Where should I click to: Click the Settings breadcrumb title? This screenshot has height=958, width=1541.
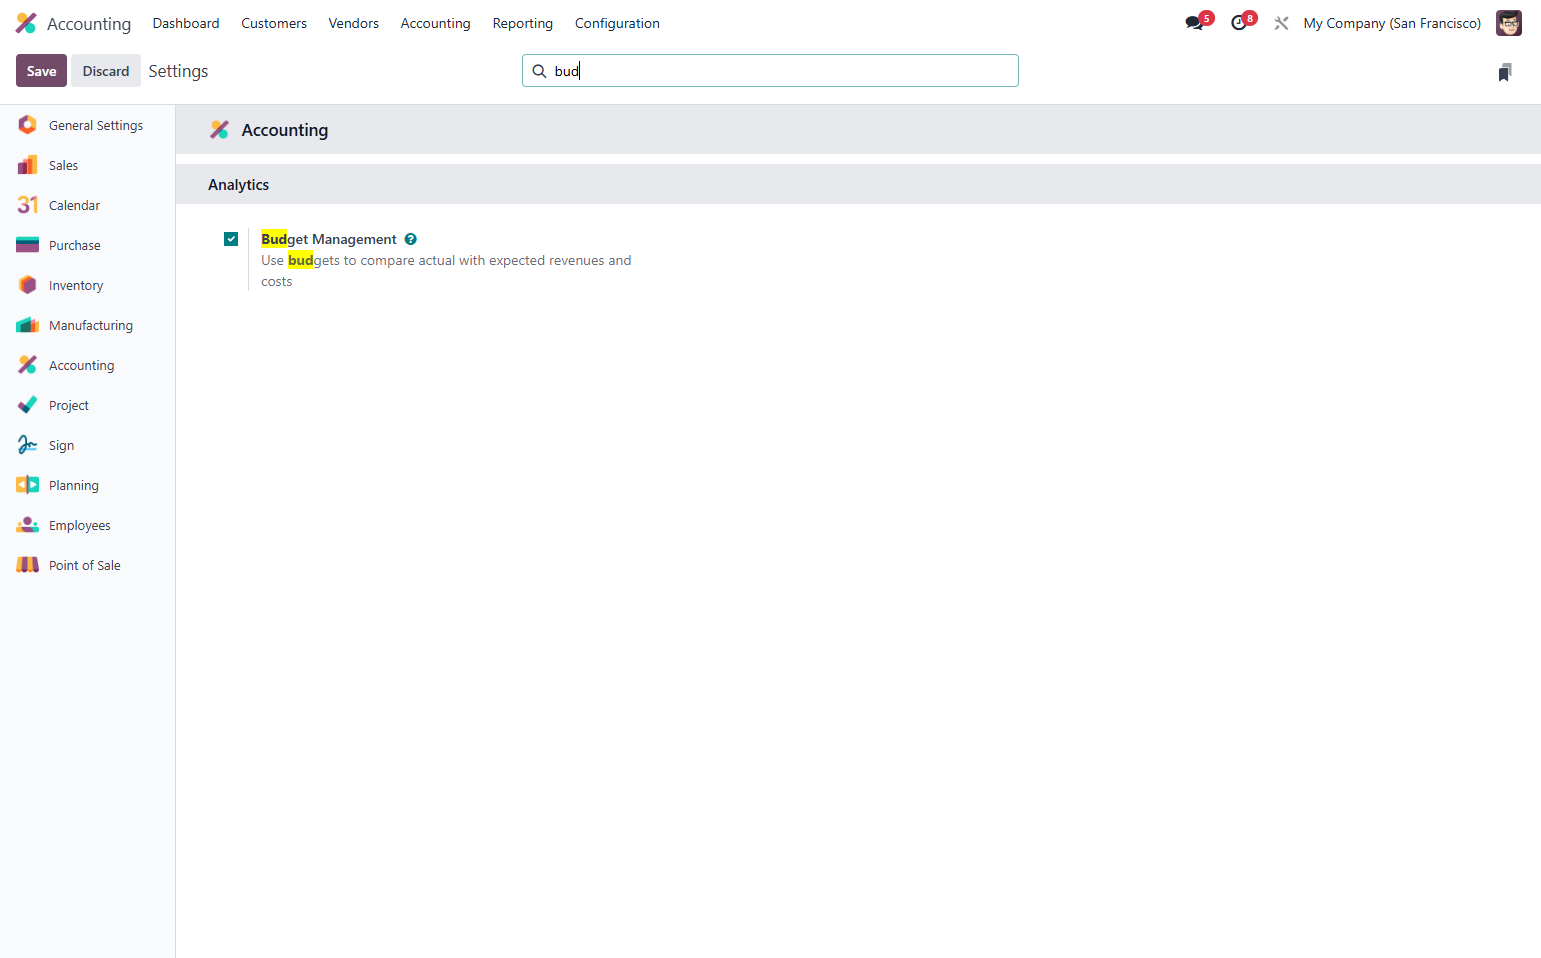[178, 71]
